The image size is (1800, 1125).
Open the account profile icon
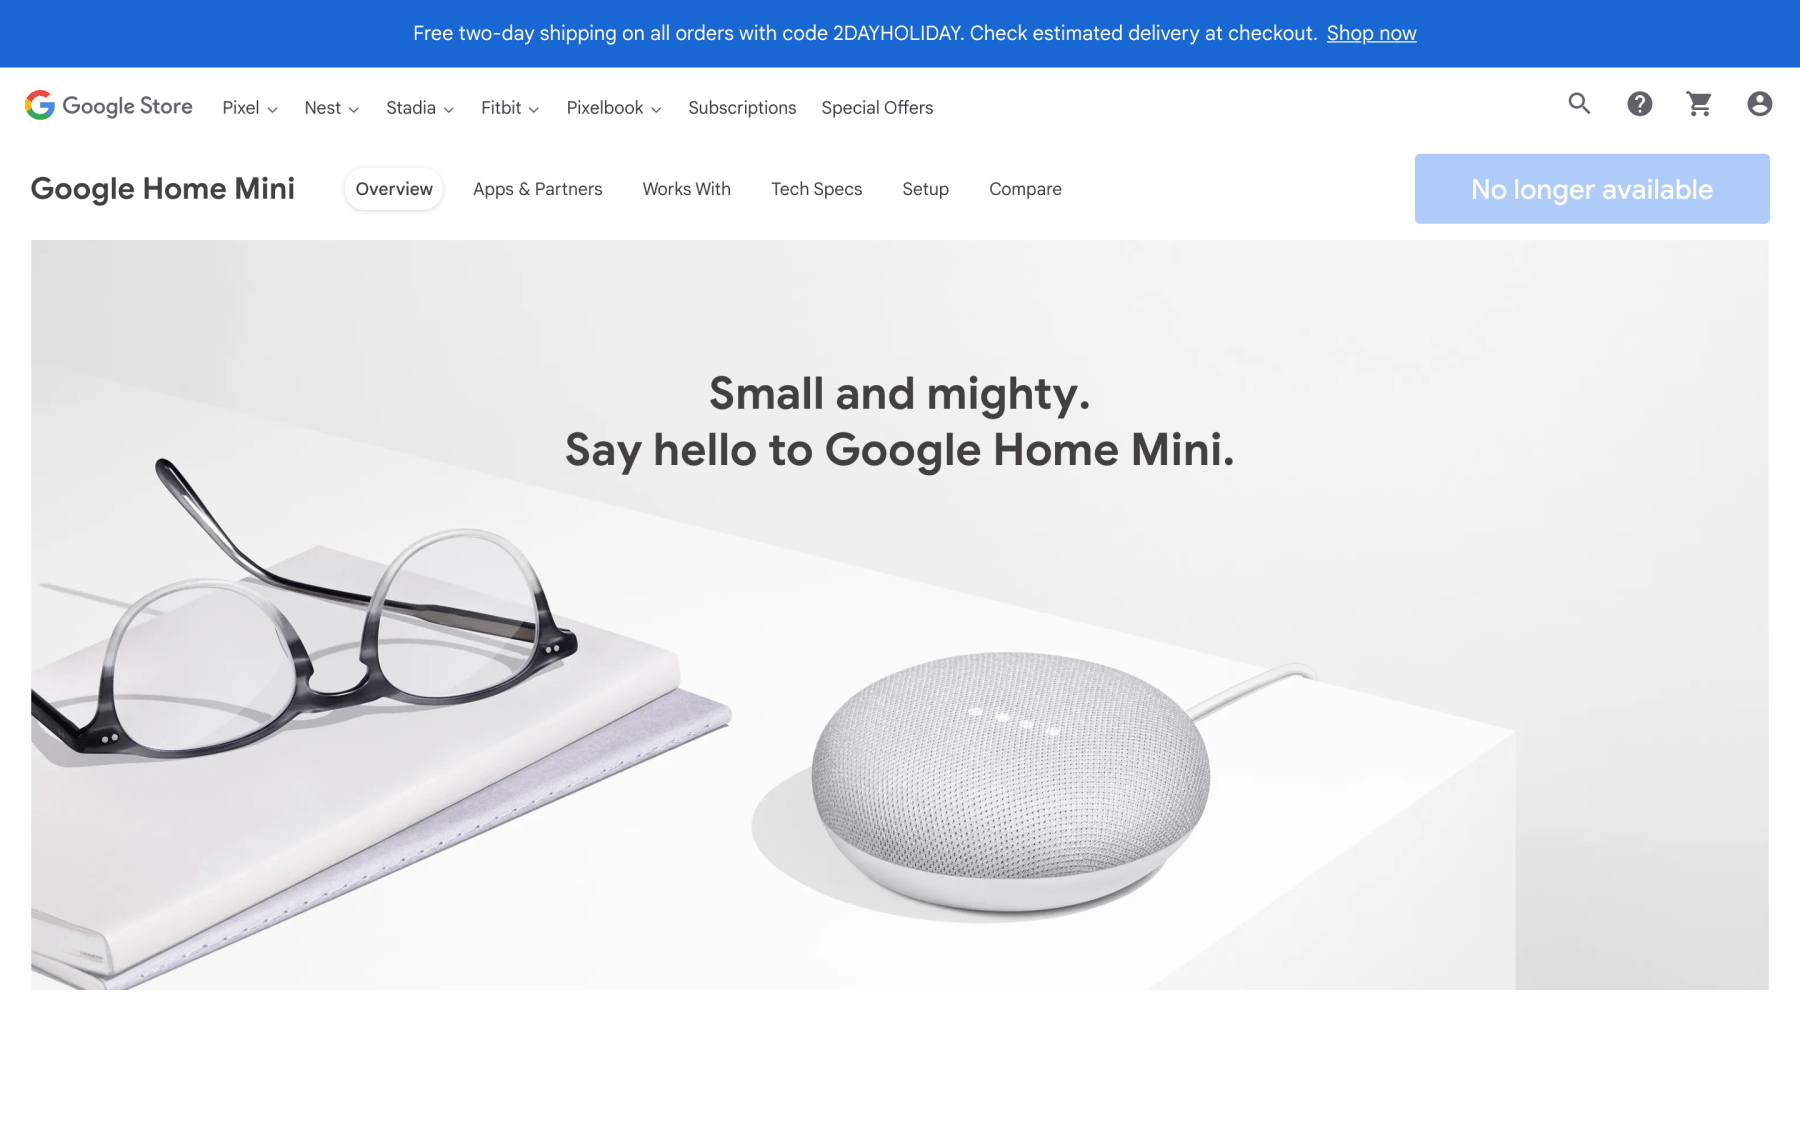(x=1759, y=104)
